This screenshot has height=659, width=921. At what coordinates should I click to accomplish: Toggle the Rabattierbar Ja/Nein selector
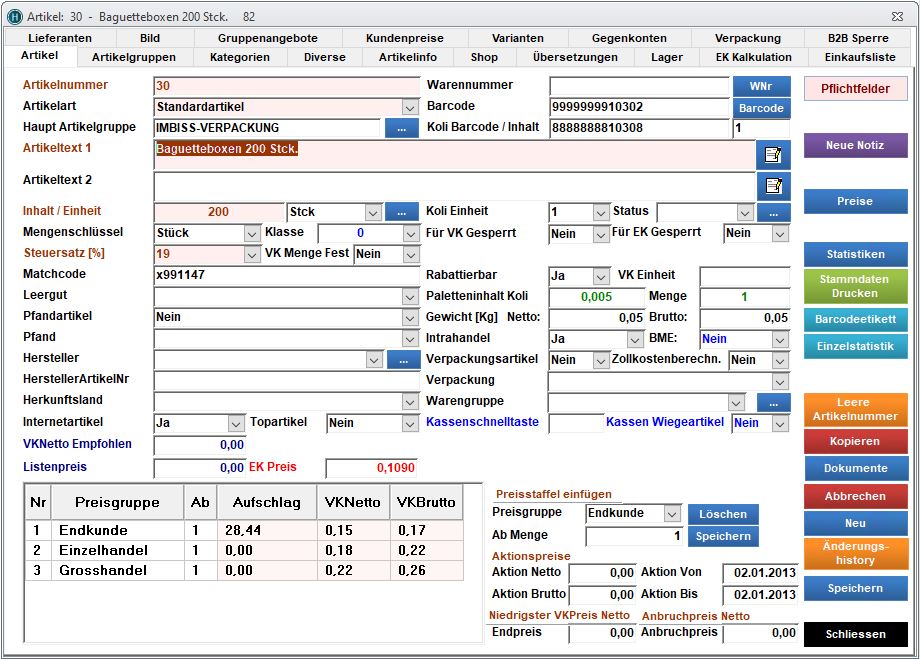click(x=601, y=275)
